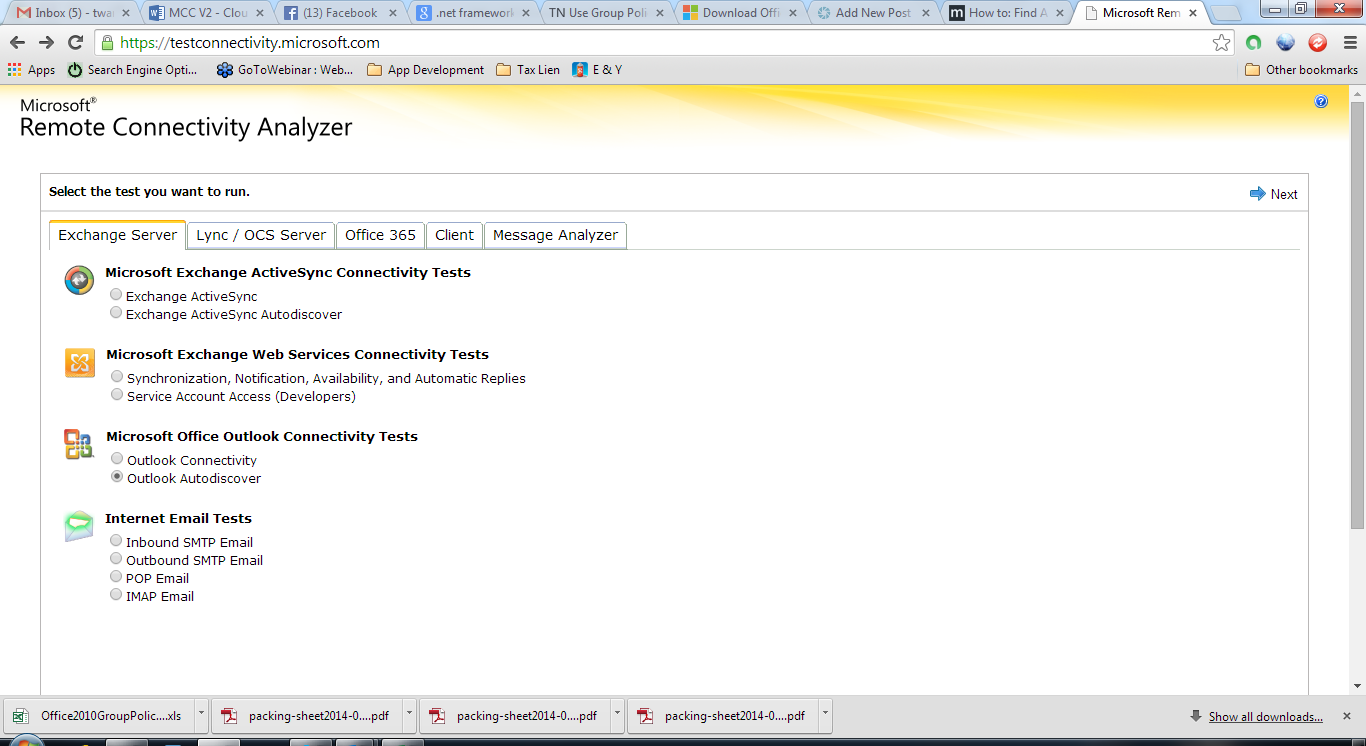This screenshot has height=746, width=1366.
Task: Close the Microsoft Rem... active tab
Action: 1193,13
